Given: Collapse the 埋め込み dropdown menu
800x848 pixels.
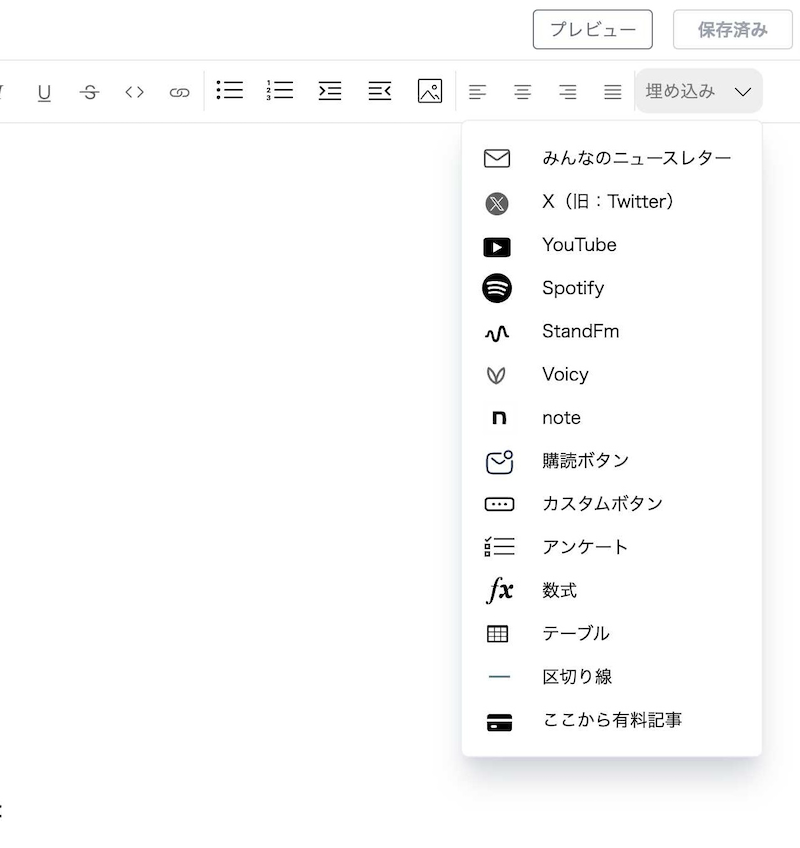Looking at the screenshot, I should 699,91.
